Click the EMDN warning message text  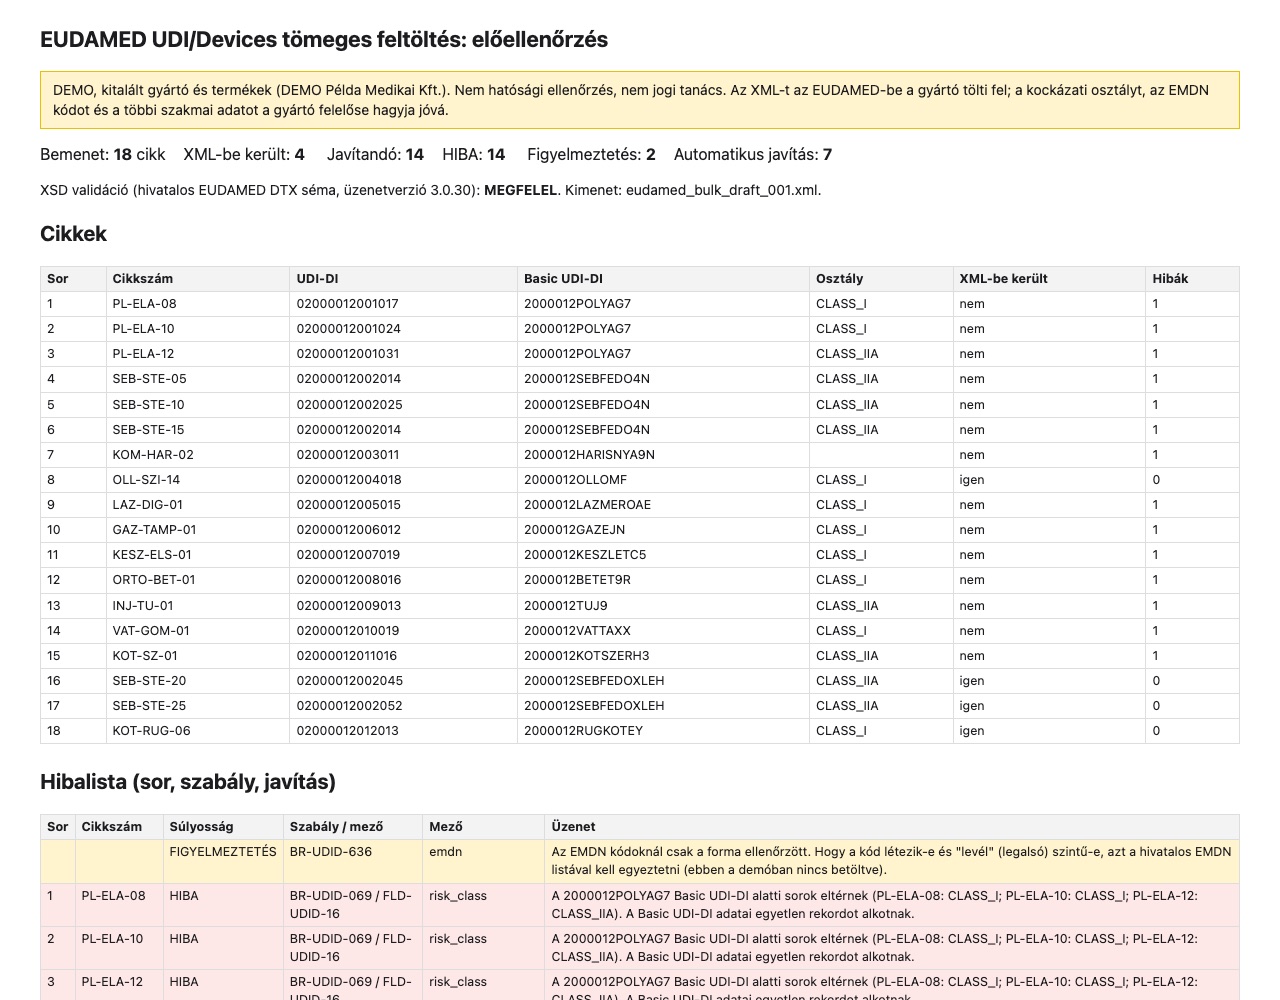tap(892, 861)
